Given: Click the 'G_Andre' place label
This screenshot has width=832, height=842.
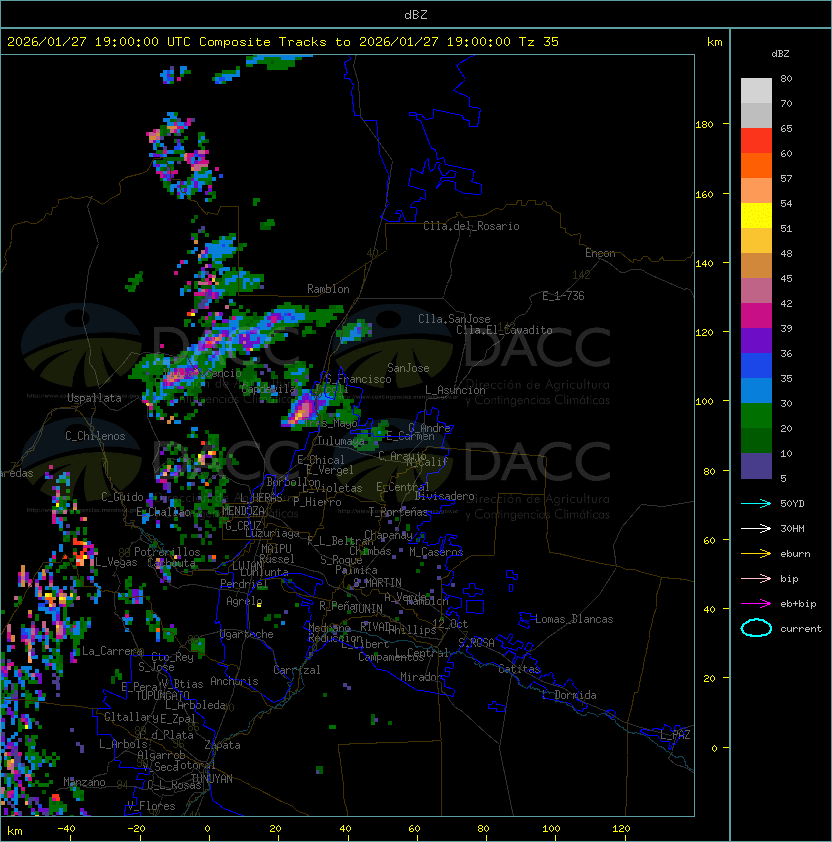Looking at the screenshot, I should (429, 428).
